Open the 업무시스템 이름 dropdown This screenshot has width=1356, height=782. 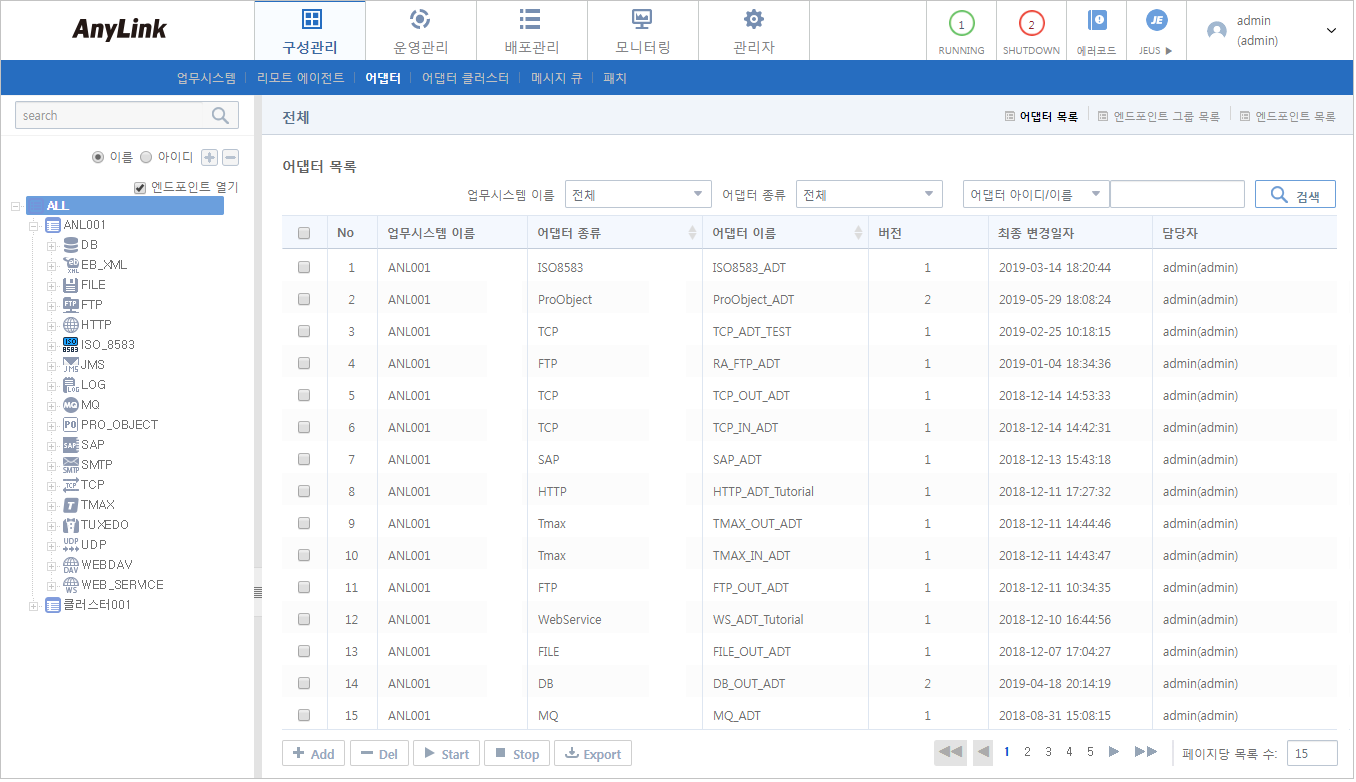click(637, 195)
